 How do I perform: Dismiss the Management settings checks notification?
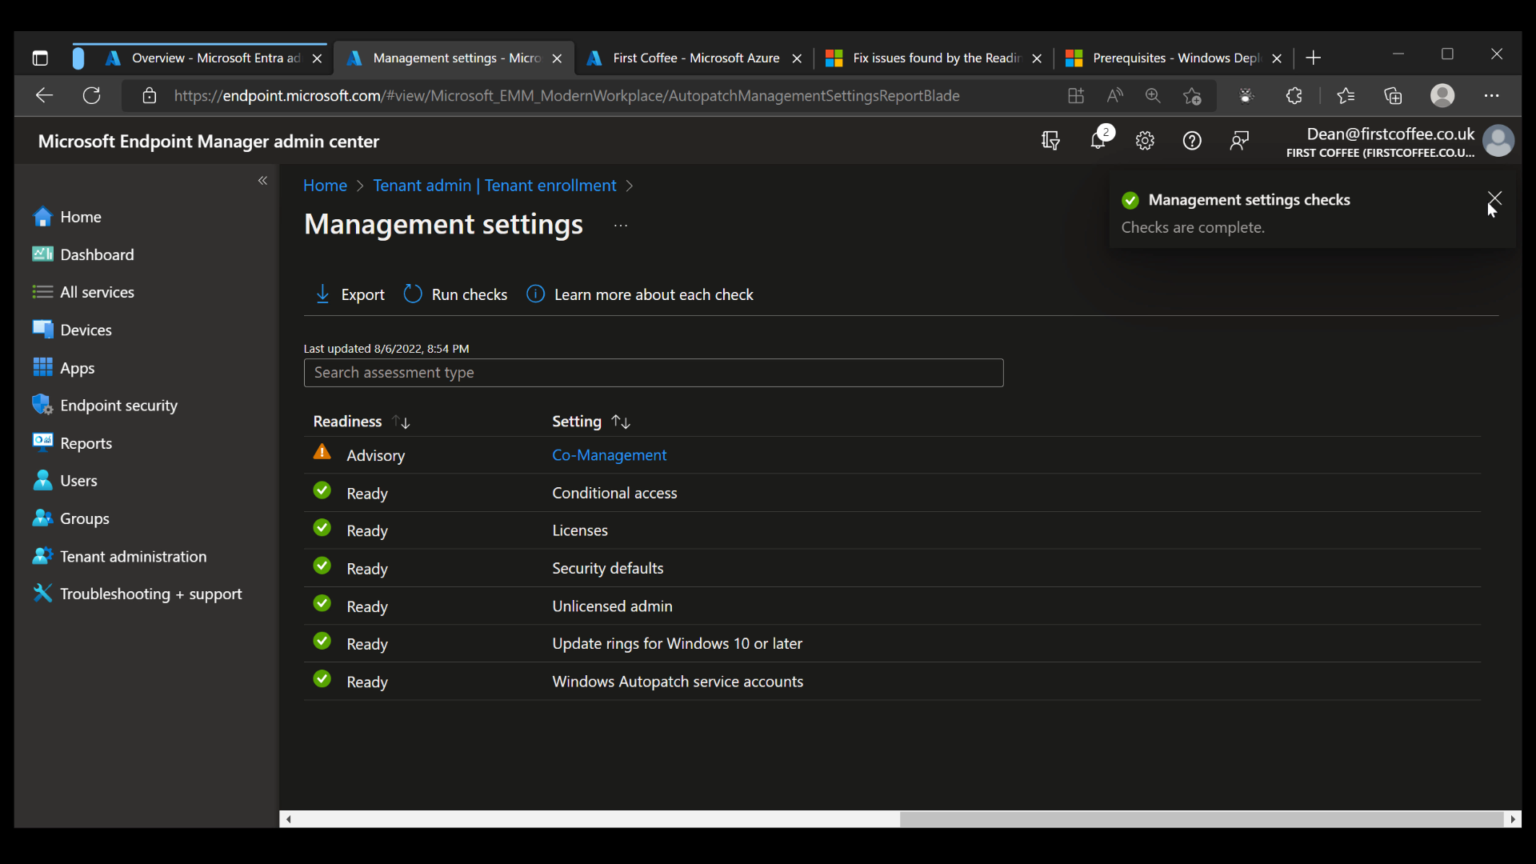[x=1494, y=199]
